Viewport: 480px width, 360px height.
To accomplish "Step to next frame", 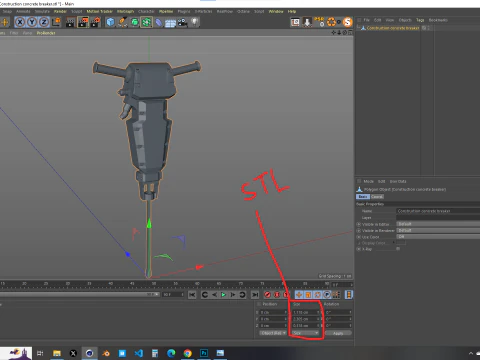I will (233, 295).
